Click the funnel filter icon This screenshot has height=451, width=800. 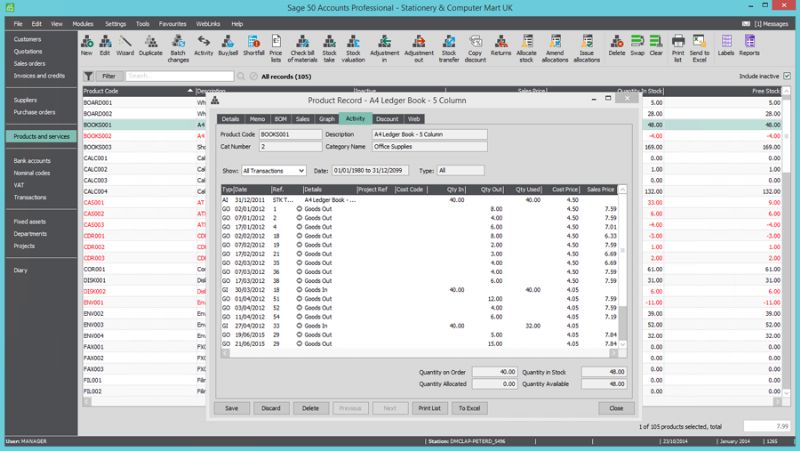(88, 76)
